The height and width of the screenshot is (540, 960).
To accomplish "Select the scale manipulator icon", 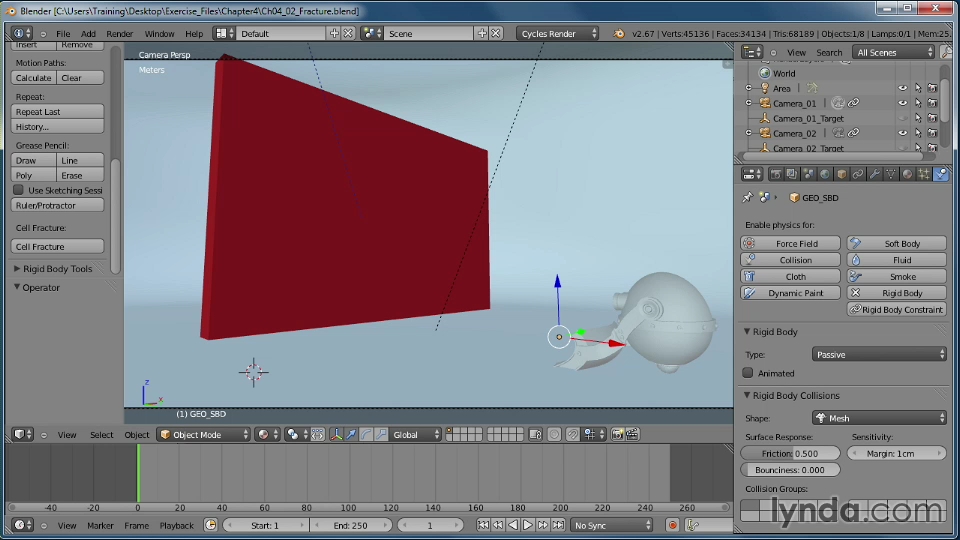I will click(381, 435).
